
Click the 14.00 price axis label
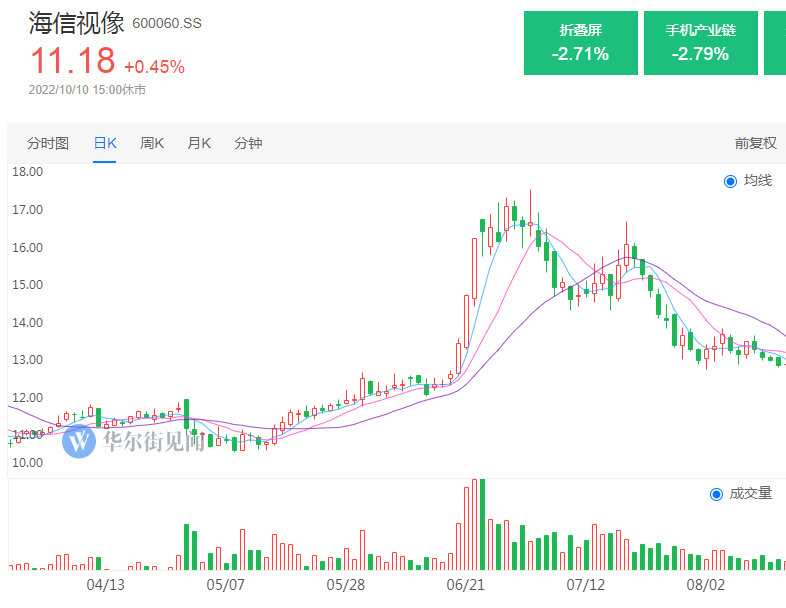point(28,323)
